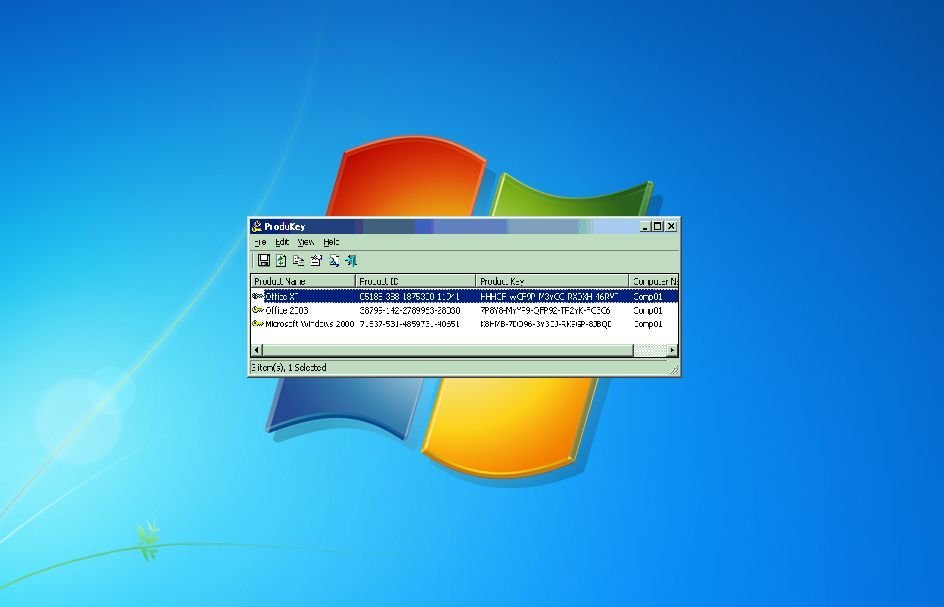
Task: Click the status bar item count text
Action: coord(289,367)
